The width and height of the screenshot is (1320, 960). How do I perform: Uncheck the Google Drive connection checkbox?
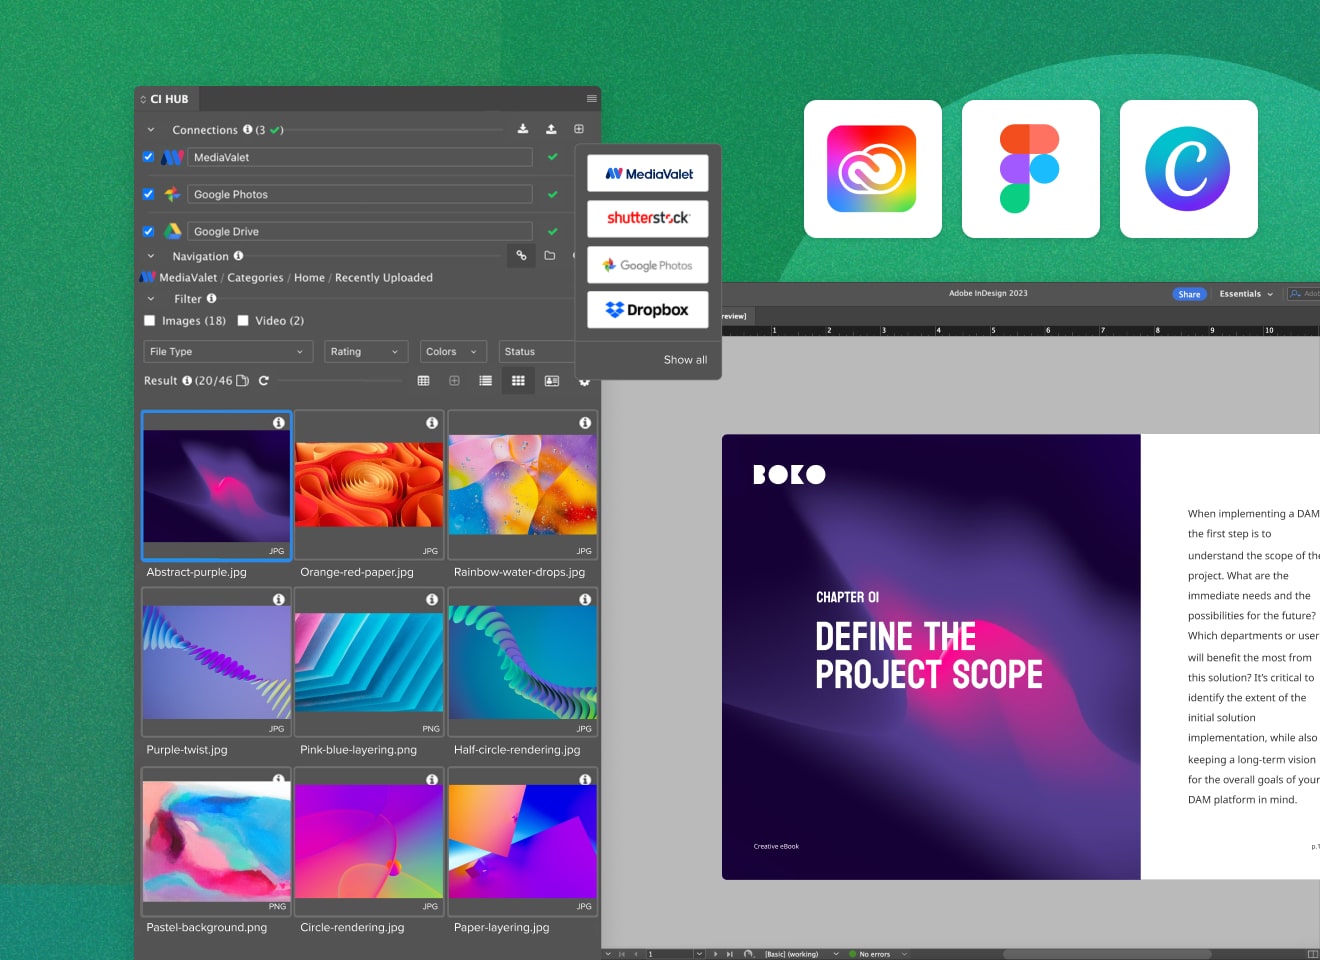(x=148, y=231)
